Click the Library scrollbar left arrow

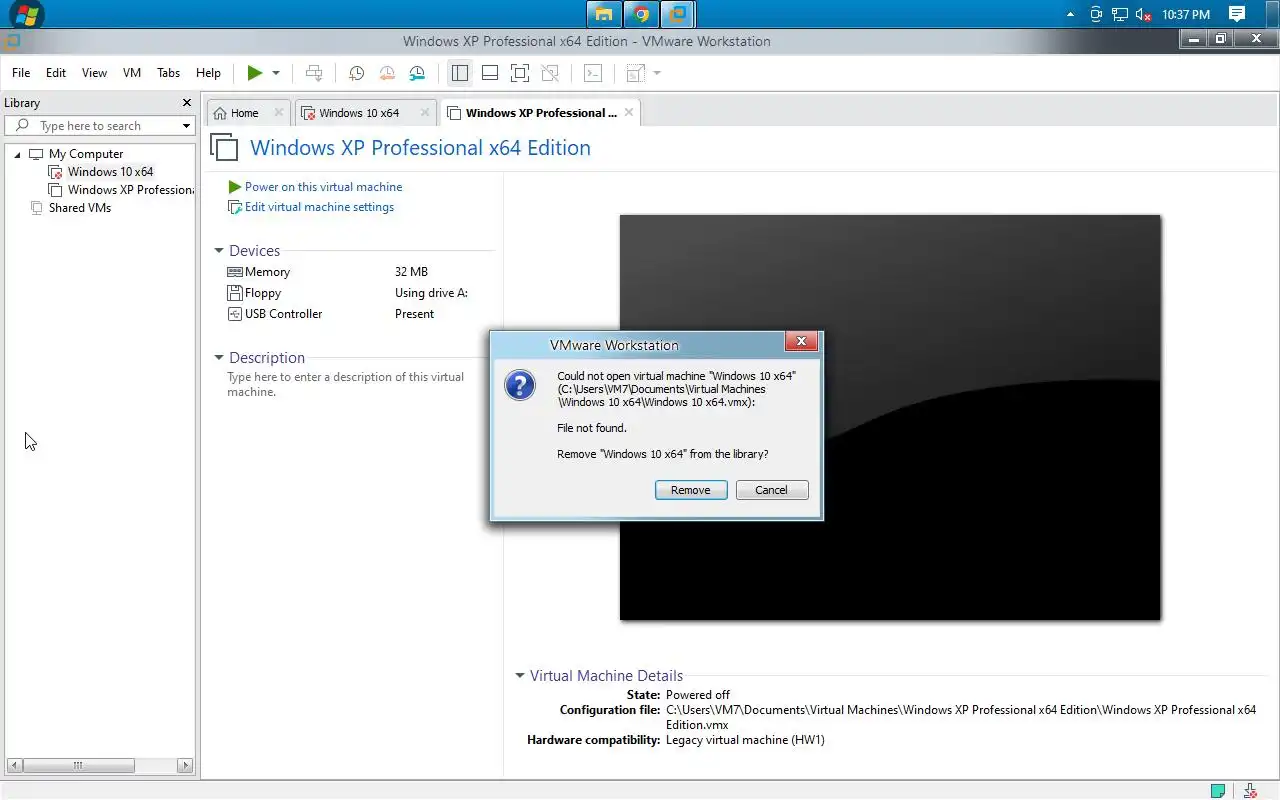pos(13,765)
